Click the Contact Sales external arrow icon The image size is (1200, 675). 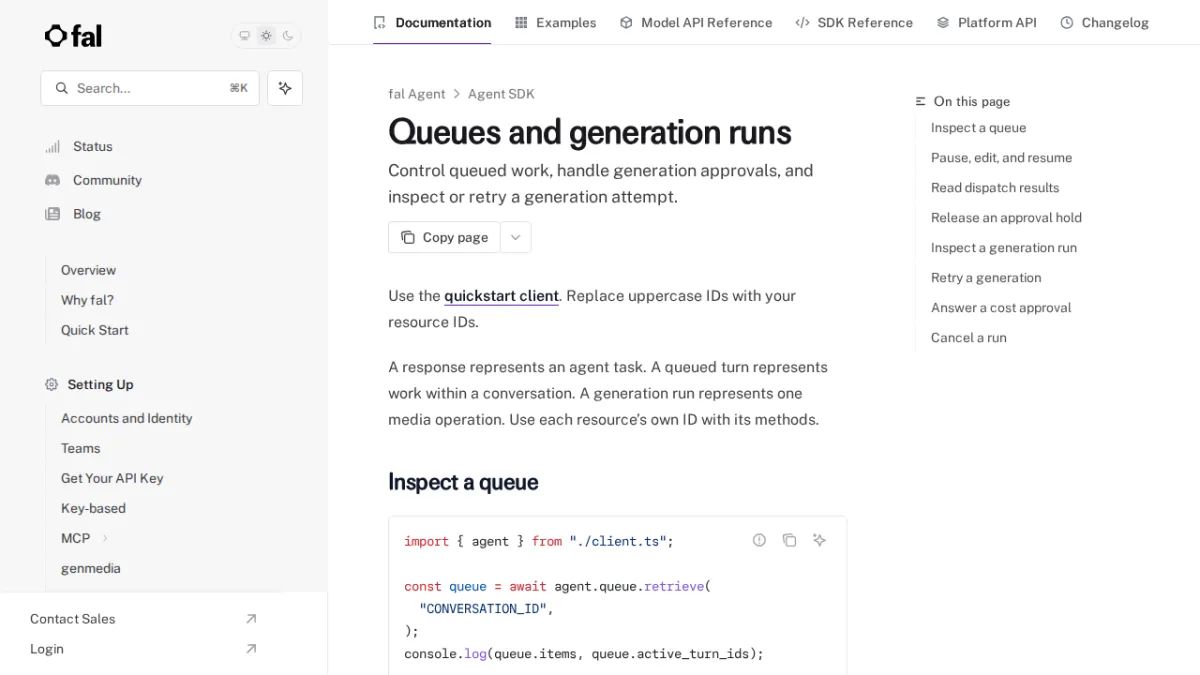click(251, 619)
